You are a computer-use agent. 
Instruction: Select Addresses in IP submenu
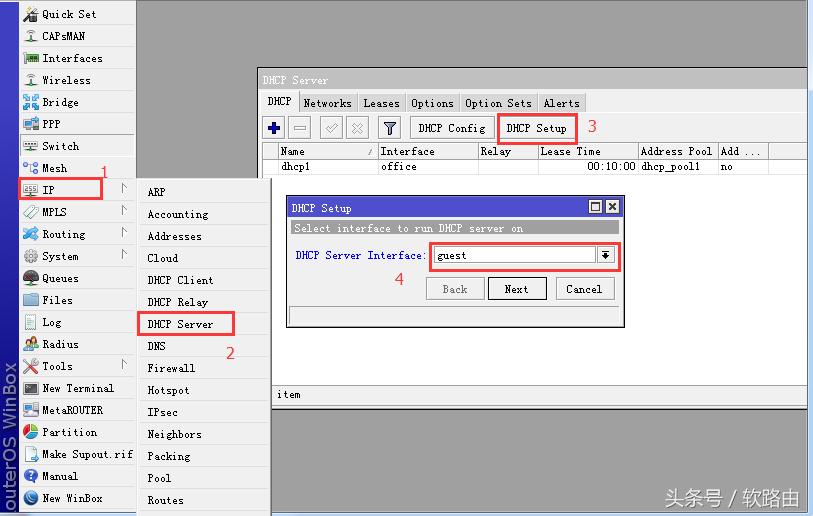203,236
